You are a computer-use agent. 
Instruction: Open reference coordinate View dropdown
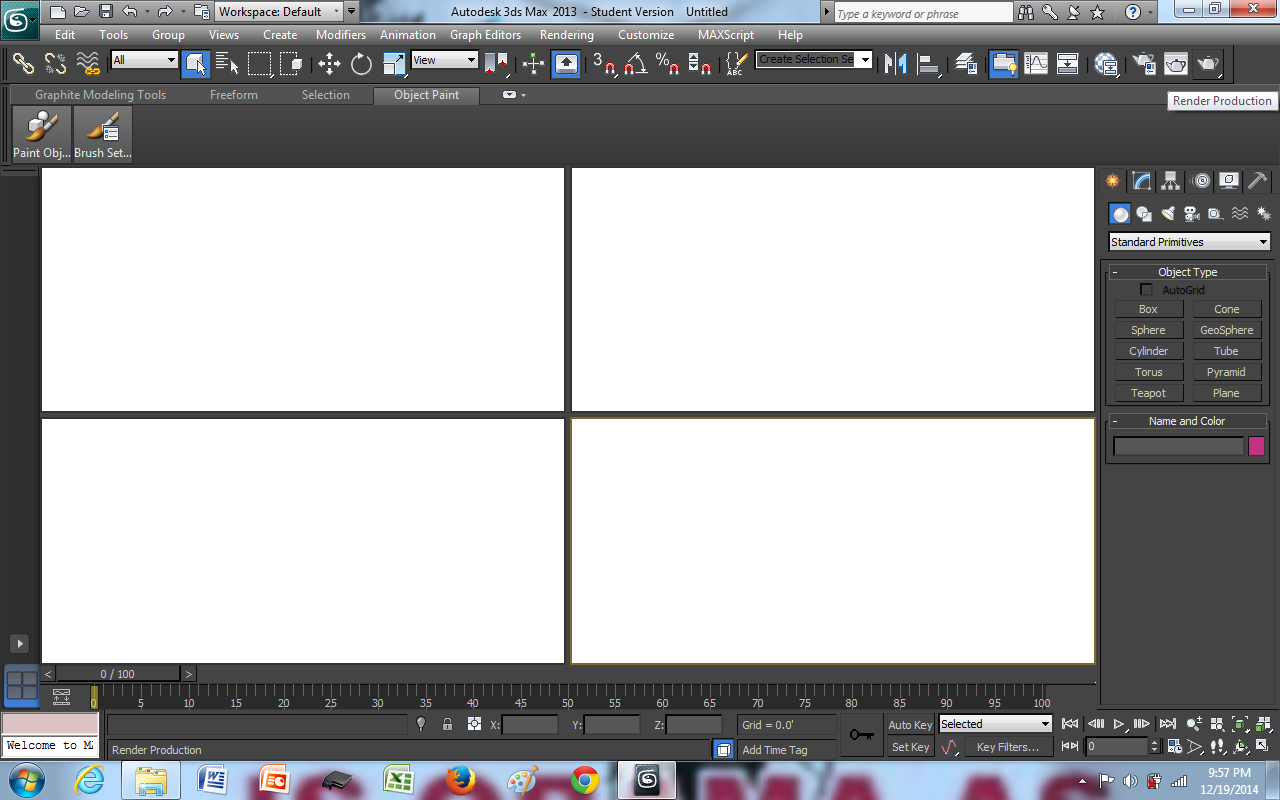pyautogui.click(x=445, y=60)
